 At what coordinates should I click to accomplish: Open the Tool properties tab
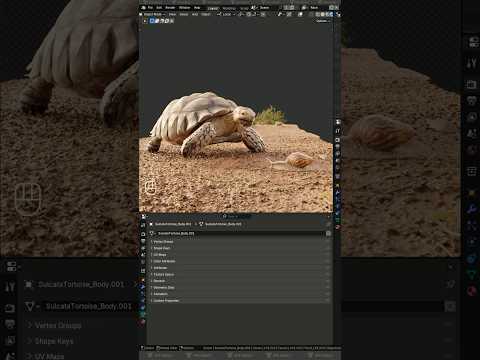(143, 225)
